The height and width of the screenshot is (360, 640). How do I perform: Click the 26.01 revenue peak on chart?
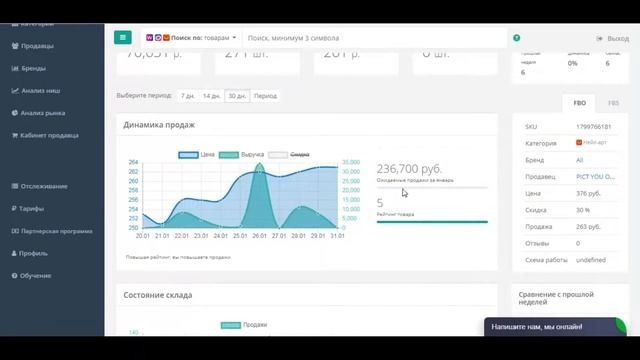pyautogui.click(x=260, y=164)
